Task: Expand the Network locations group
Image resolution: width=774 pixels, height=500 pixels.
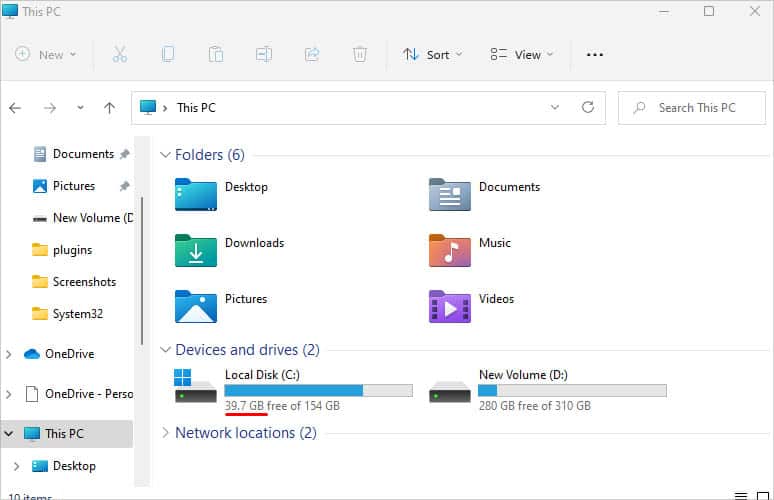Action: [x=165, y=432]
